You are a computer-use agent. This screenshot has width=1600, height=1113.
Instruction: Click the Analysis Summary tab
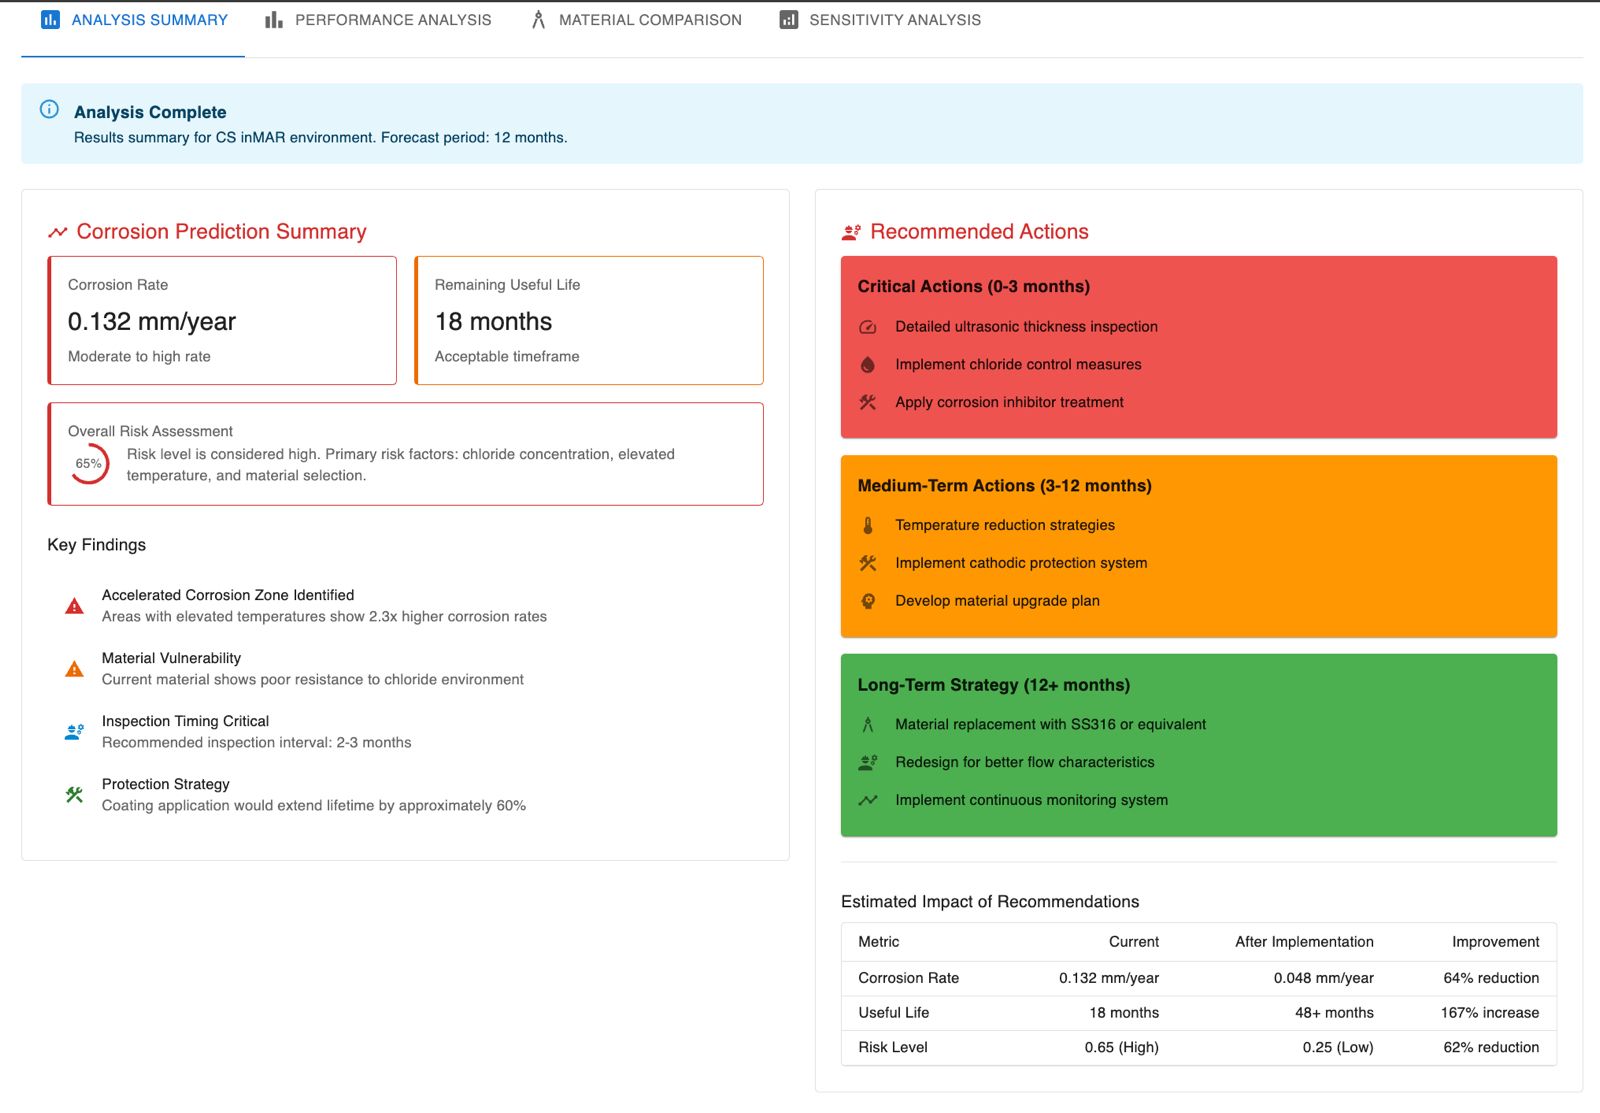point(134,20)
